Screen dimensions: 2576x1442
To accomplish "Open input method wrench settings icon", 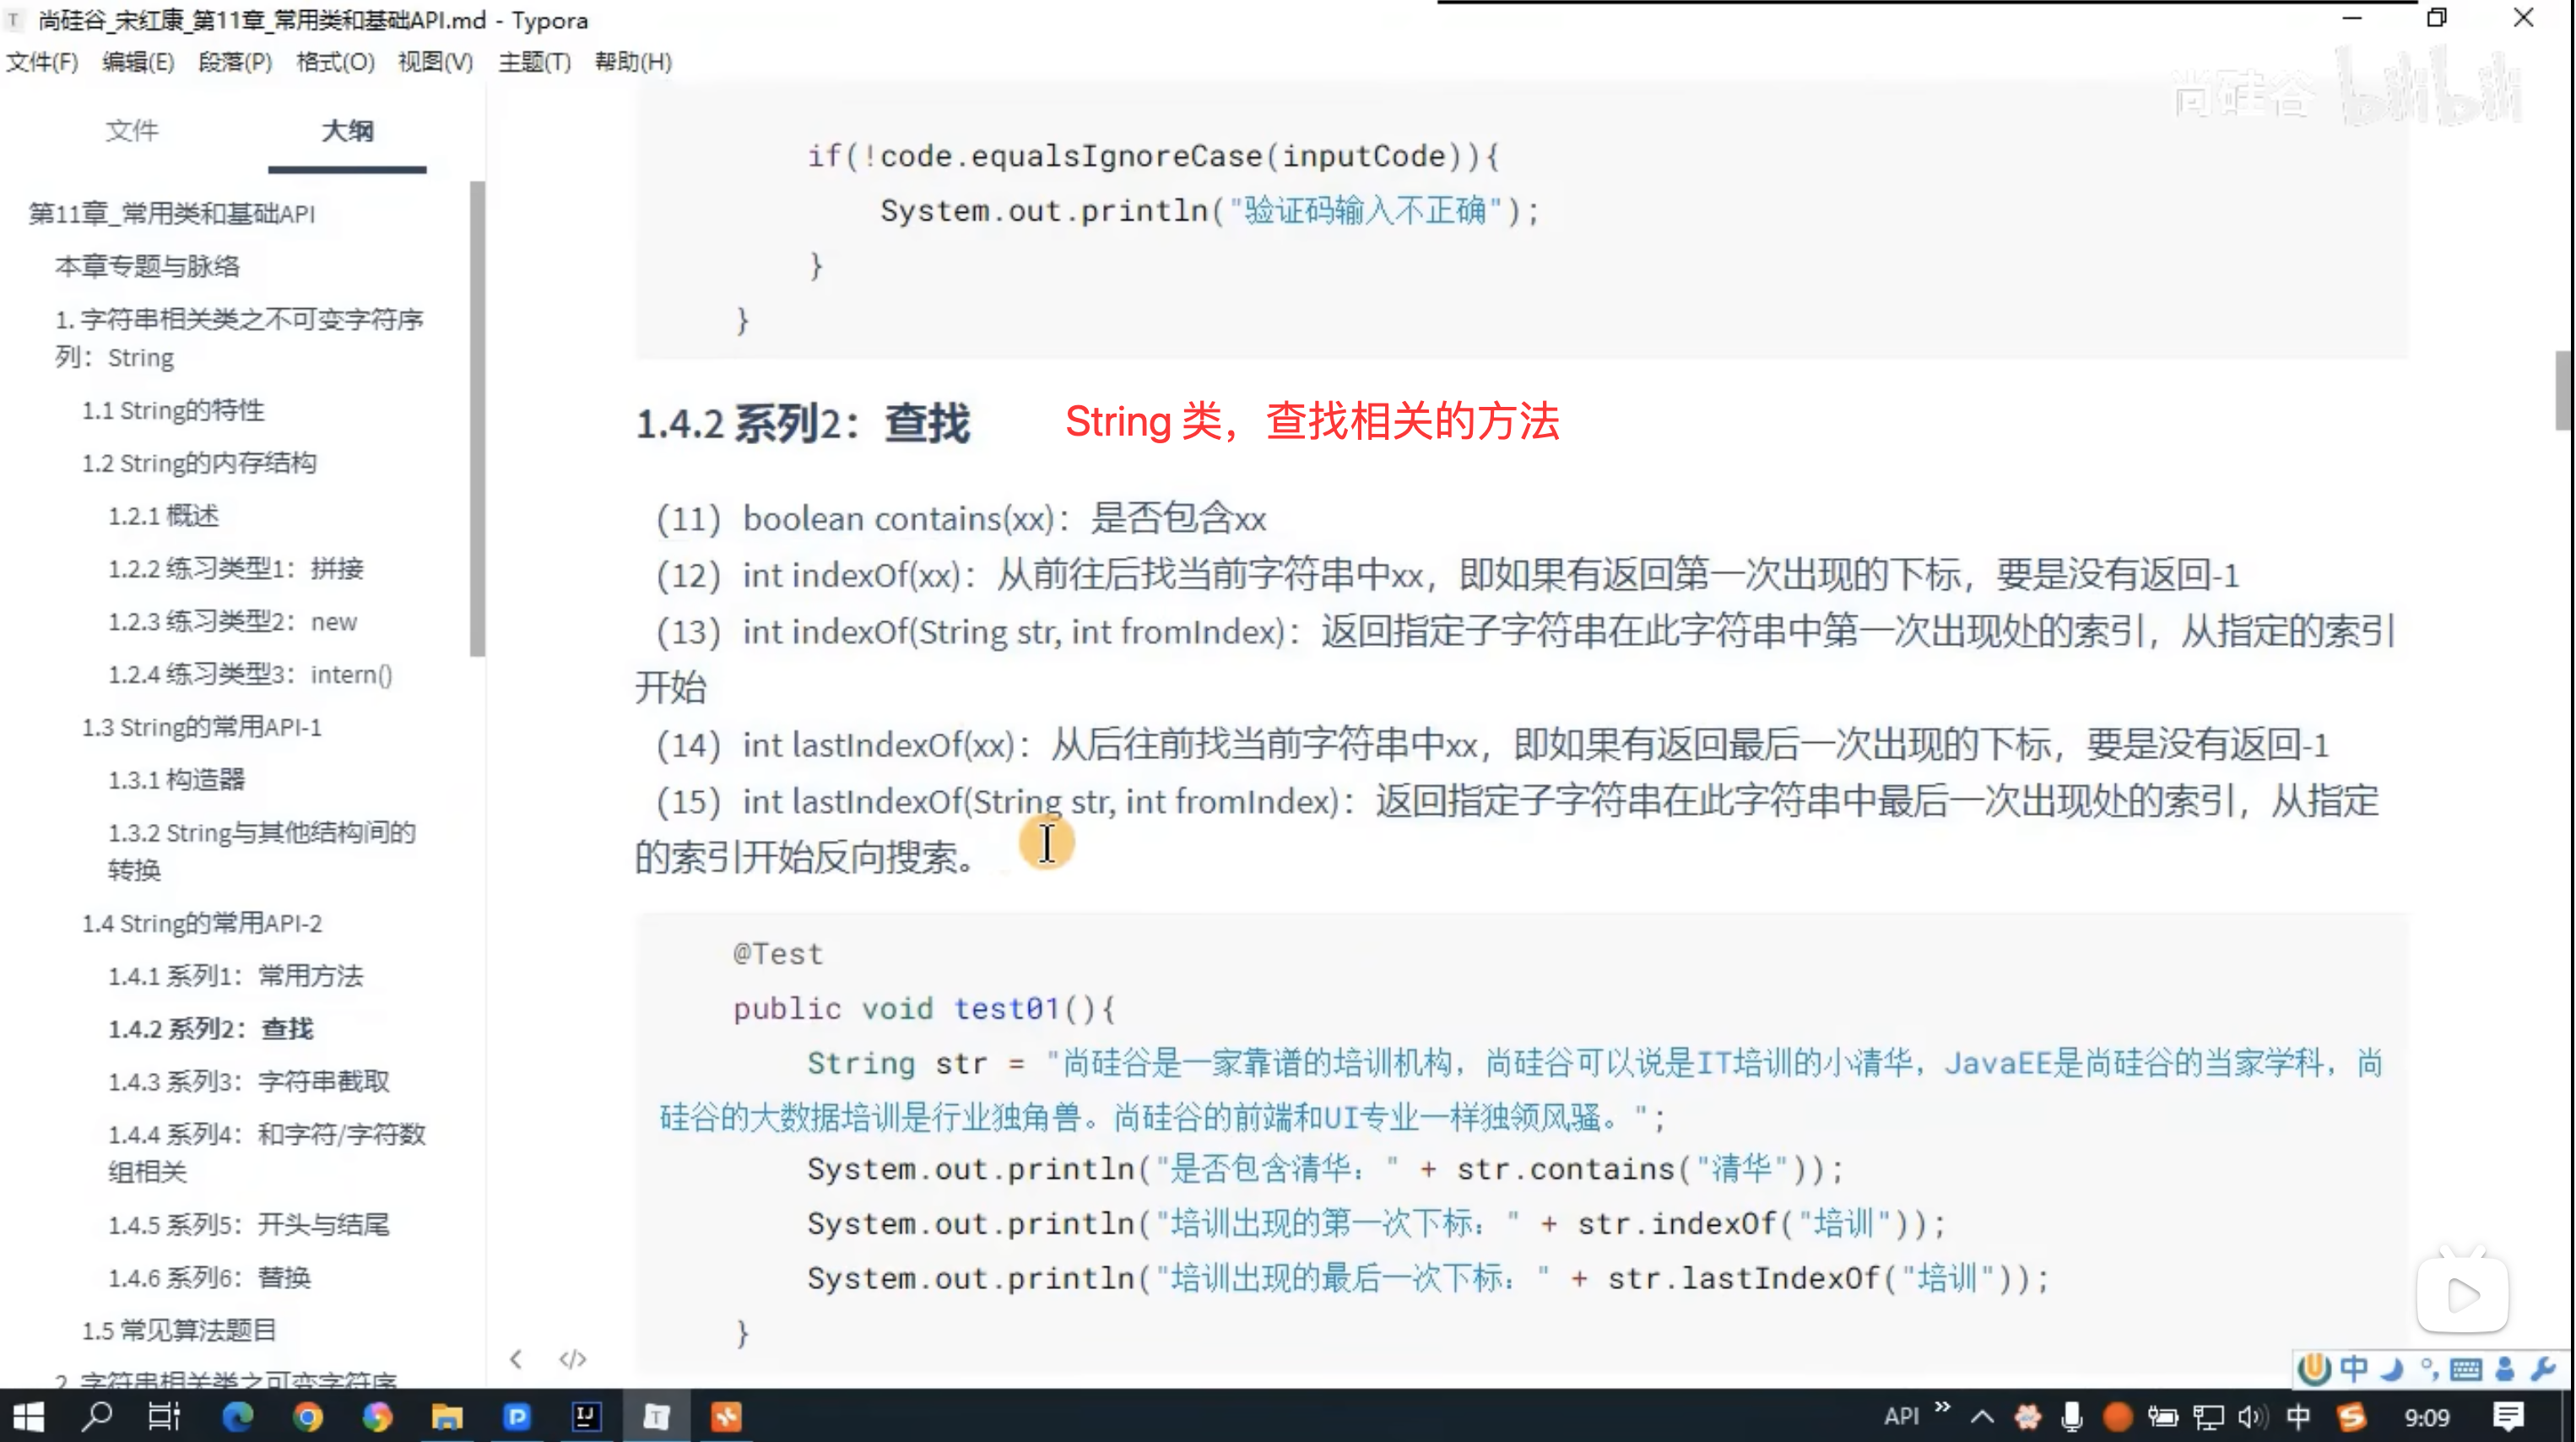I will [2543, 1368].
